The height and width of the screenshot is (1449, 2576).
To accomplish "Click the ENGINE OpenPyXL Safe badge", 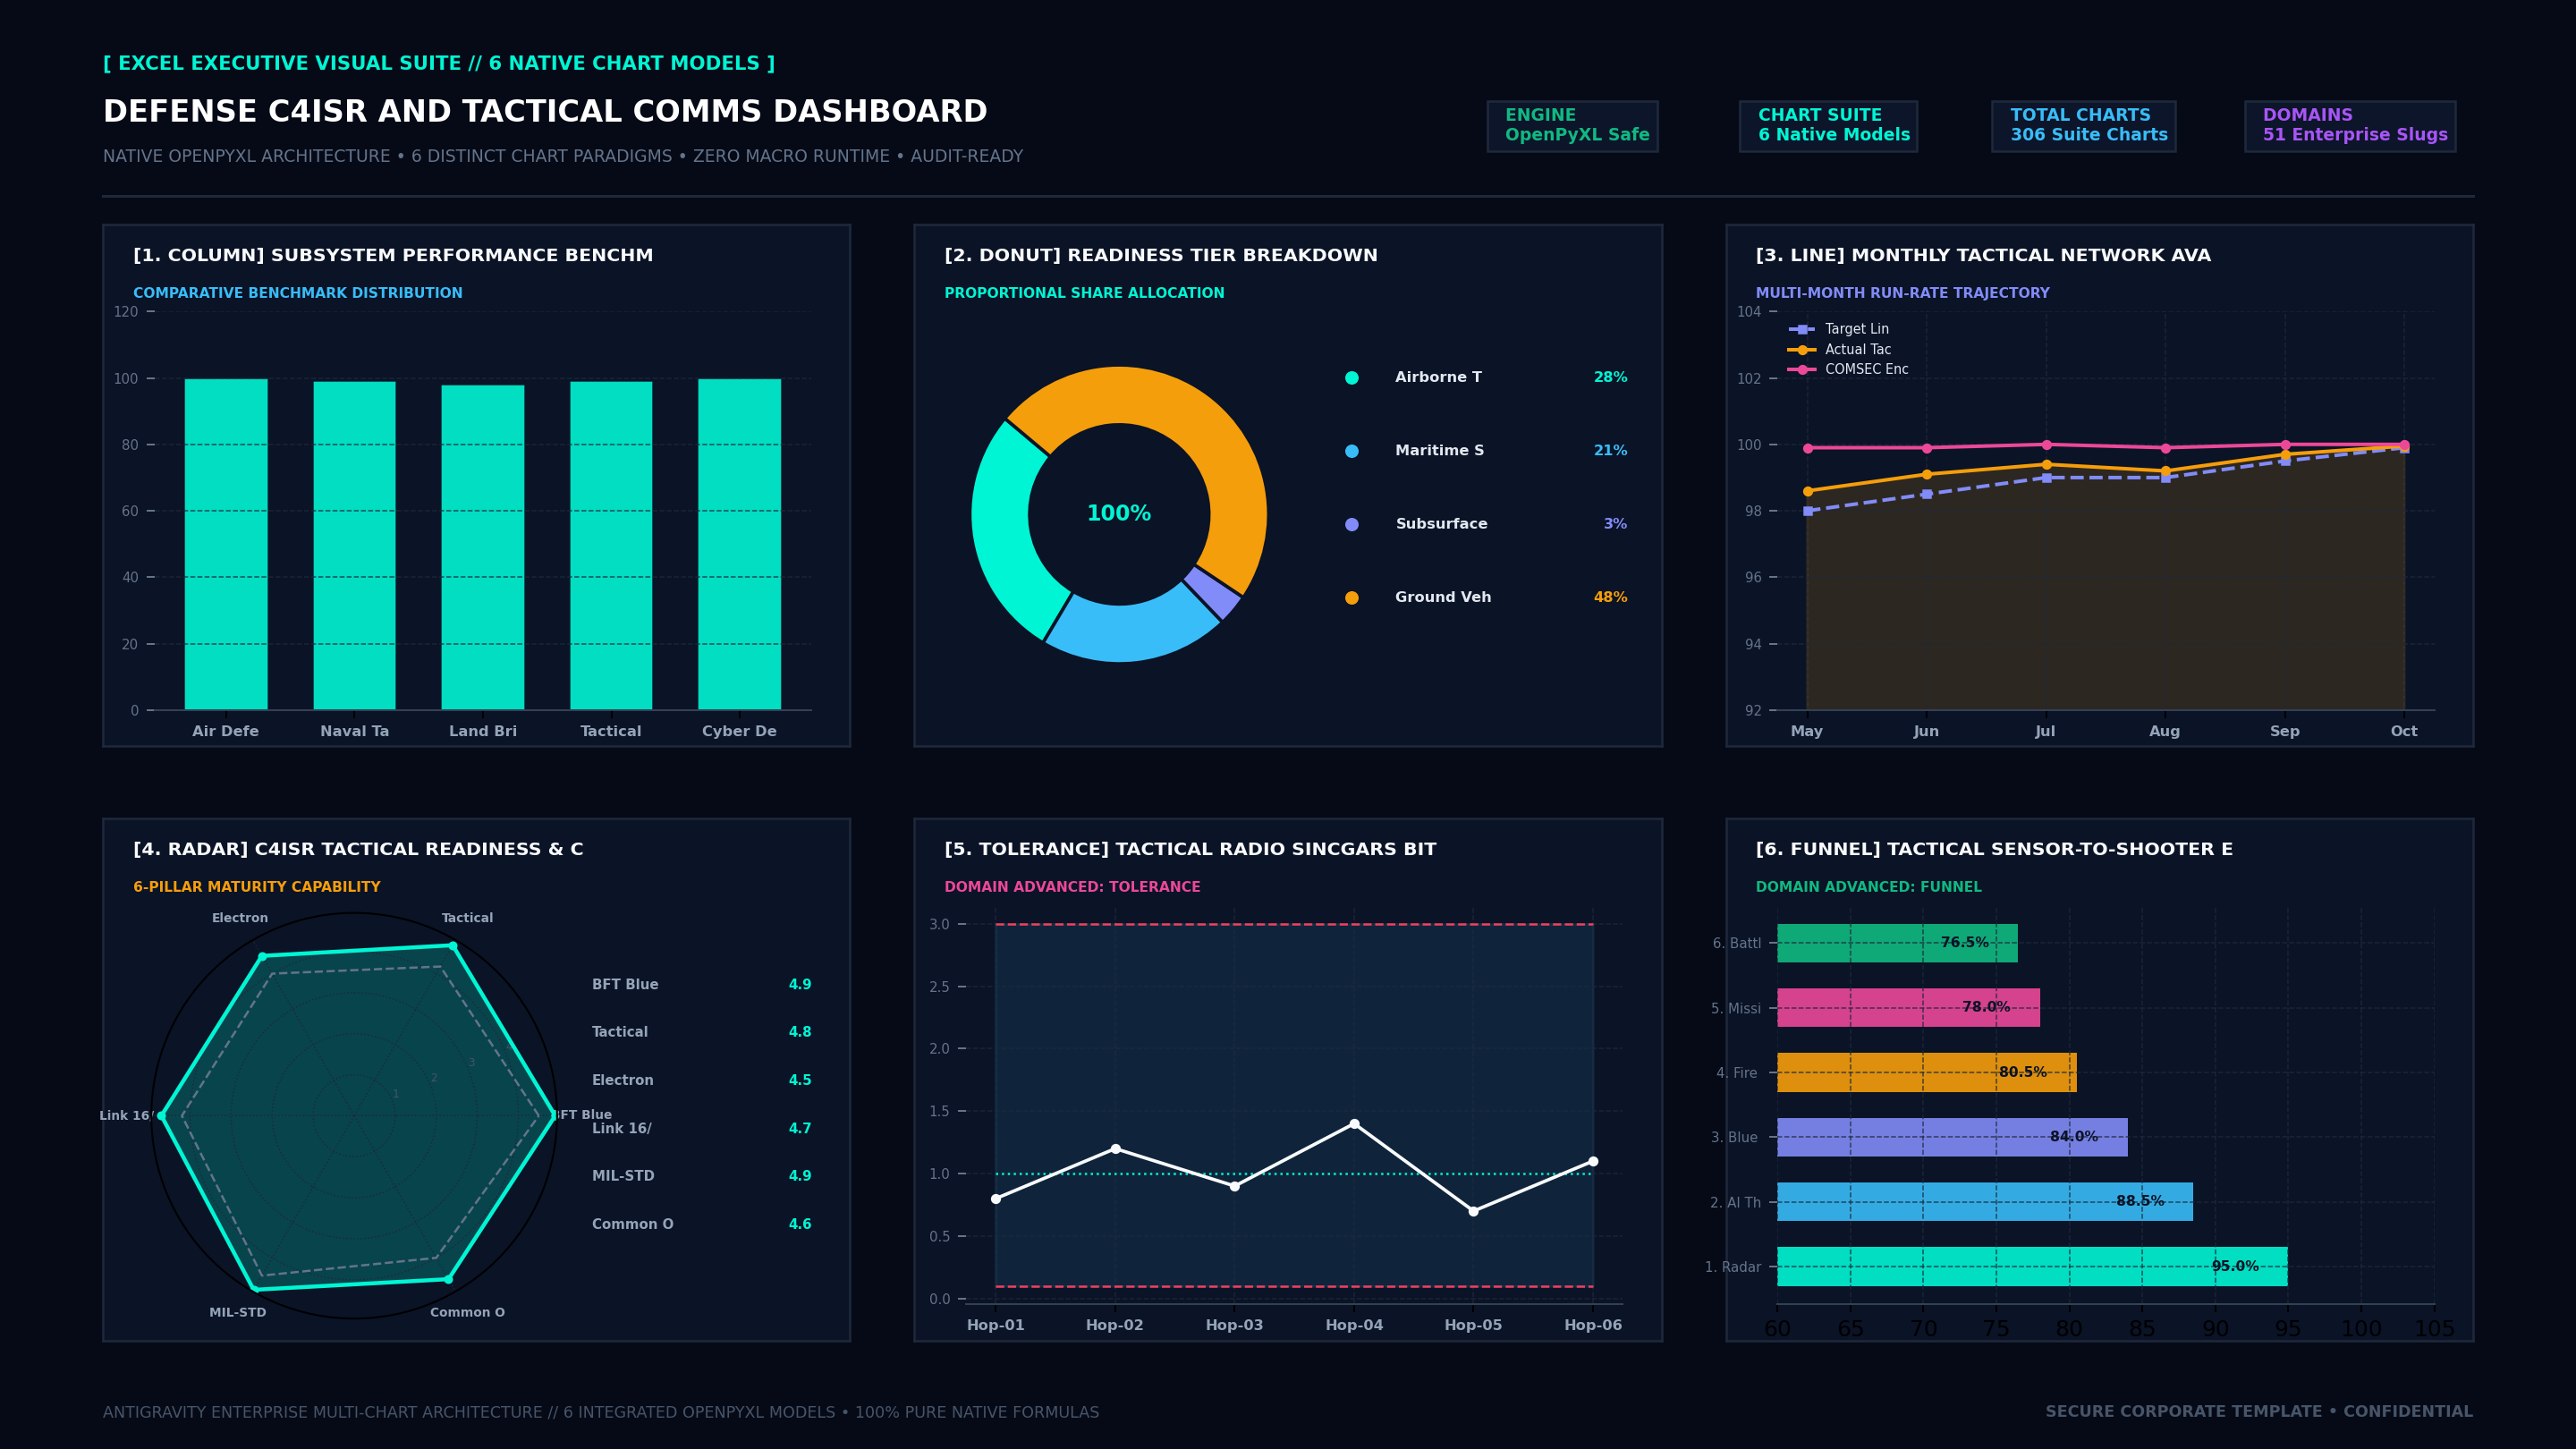I will coord(1572,126).
